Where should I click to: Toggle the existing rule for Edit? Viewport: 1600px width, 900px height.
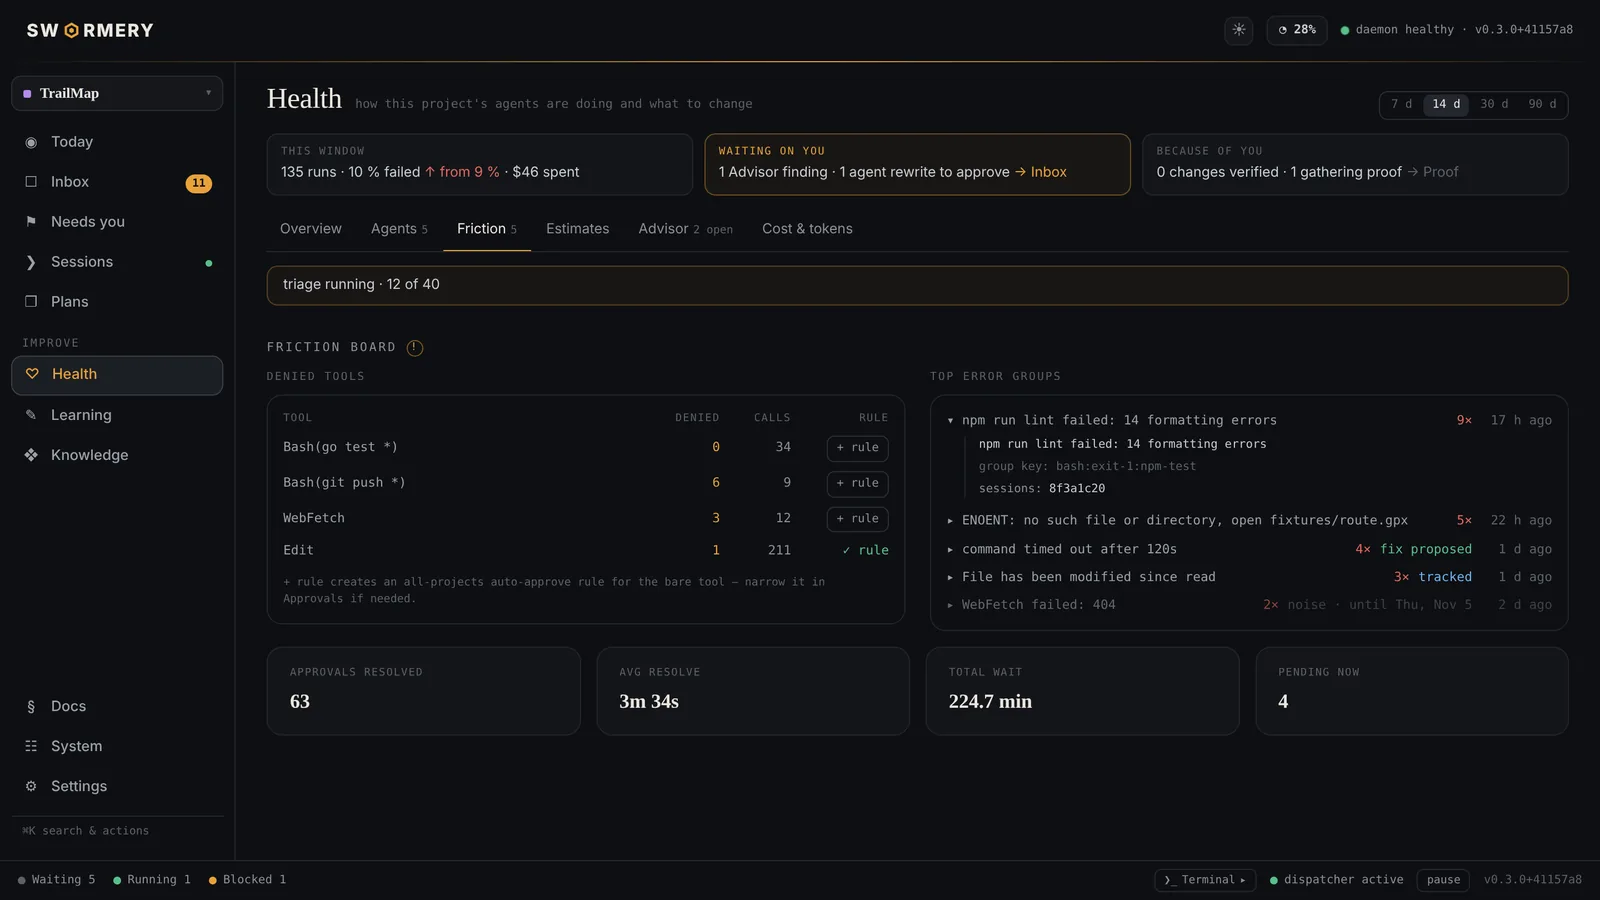[x=865, y=550]
